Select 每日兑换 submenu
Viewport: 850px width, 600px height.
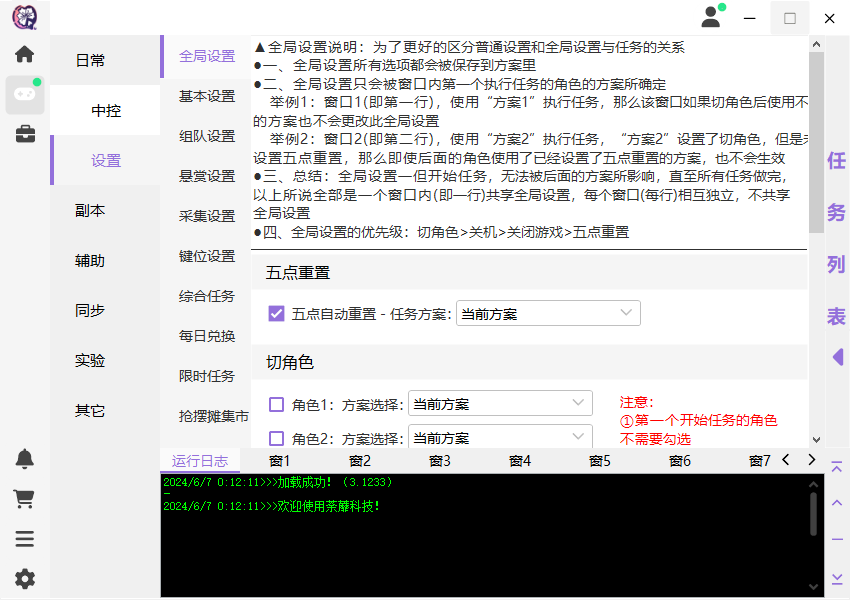207,336
